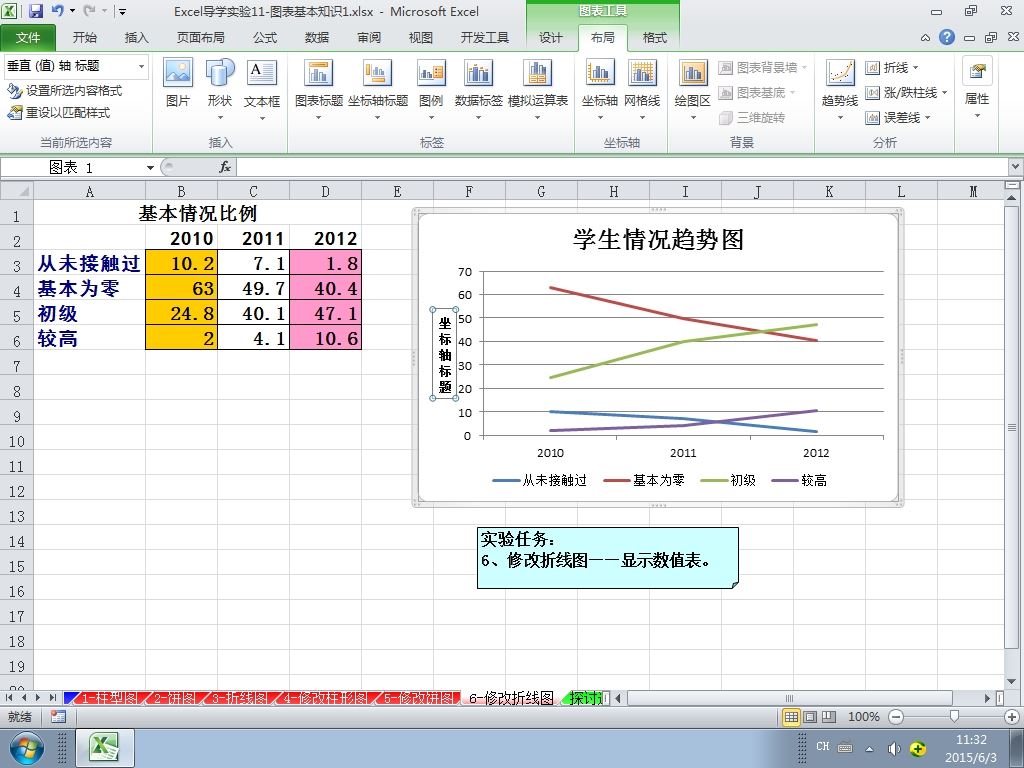
Task: Click 设置所选内容格式 (Format Selection)
Action: click(65, 91)
